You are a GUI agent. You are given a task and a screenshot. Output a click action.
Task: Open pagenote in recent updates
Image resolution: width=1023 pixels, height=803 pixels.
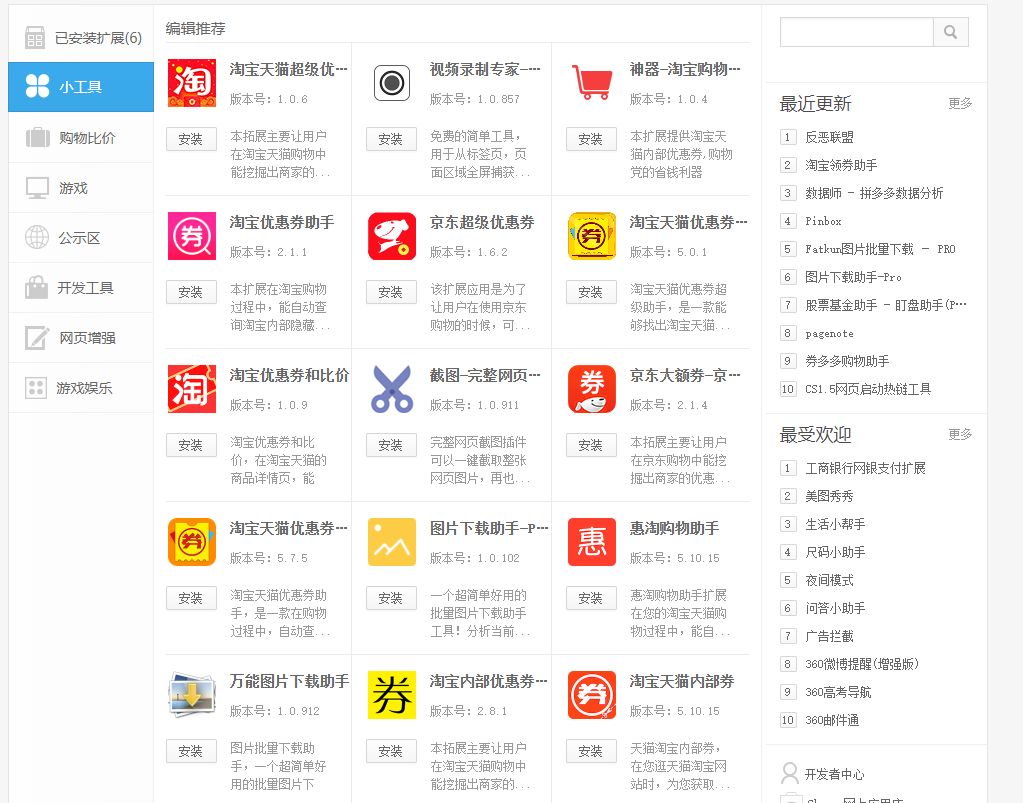click(829, 333)
